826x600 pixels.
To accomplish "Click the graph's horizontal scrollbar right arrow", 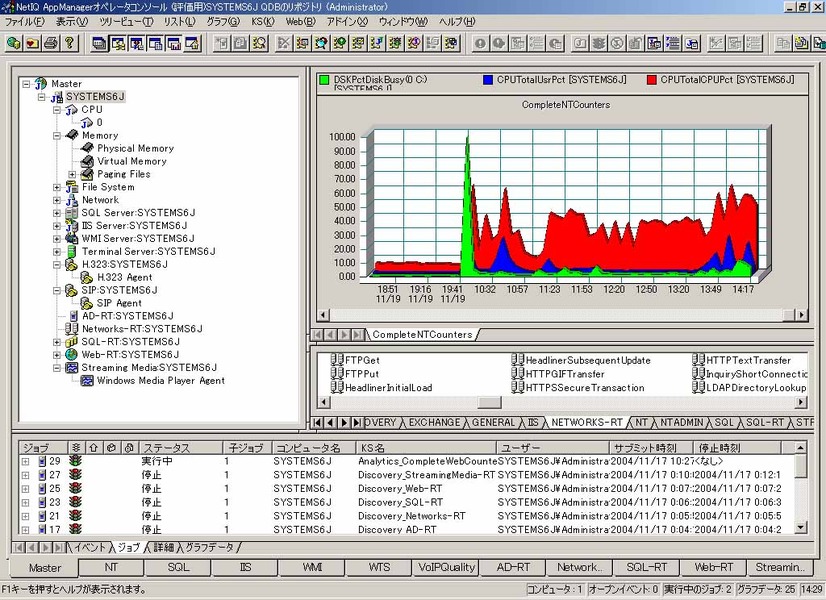I will [x=801, y=315].
